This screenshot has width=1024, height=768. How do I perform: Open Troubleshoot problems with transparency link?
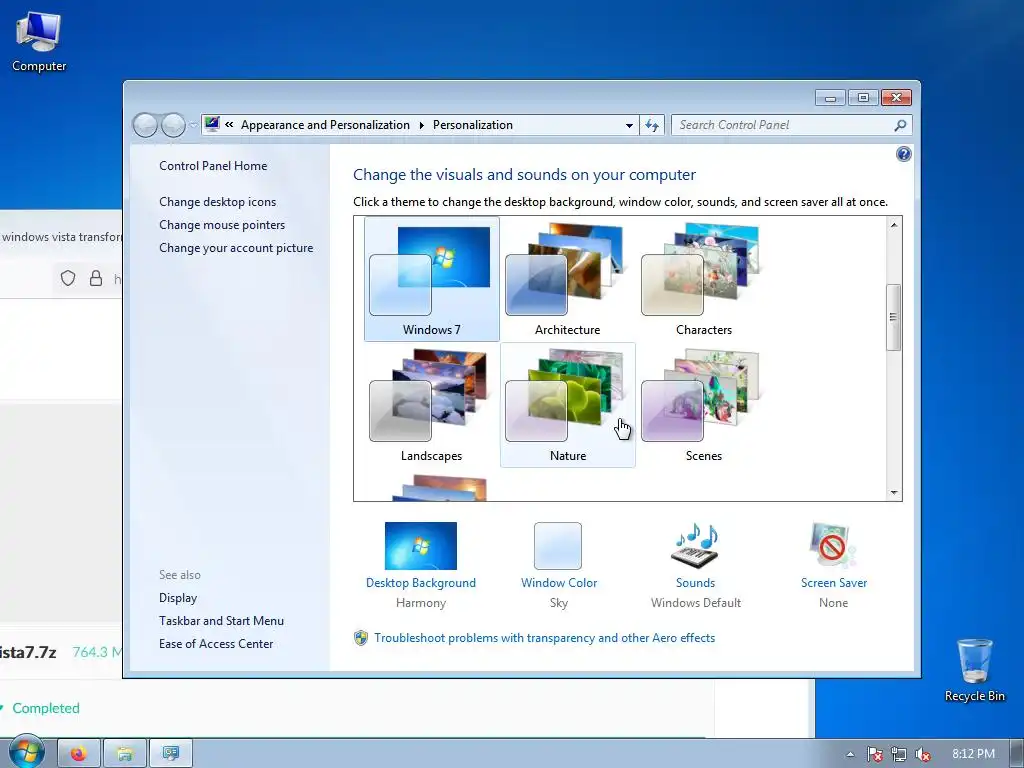pyautogui.click(x=545, y=638)
